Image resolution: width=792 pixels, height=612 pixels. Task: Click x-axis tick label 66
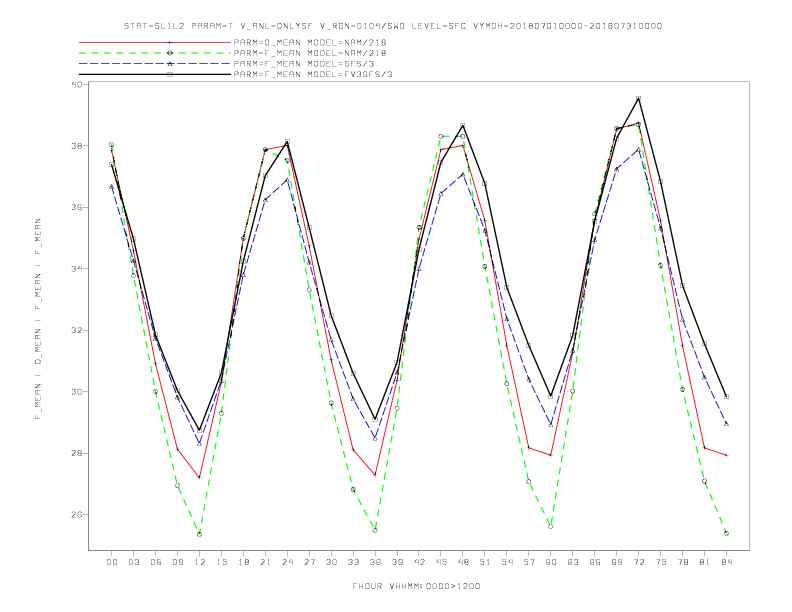coord(595,562)
